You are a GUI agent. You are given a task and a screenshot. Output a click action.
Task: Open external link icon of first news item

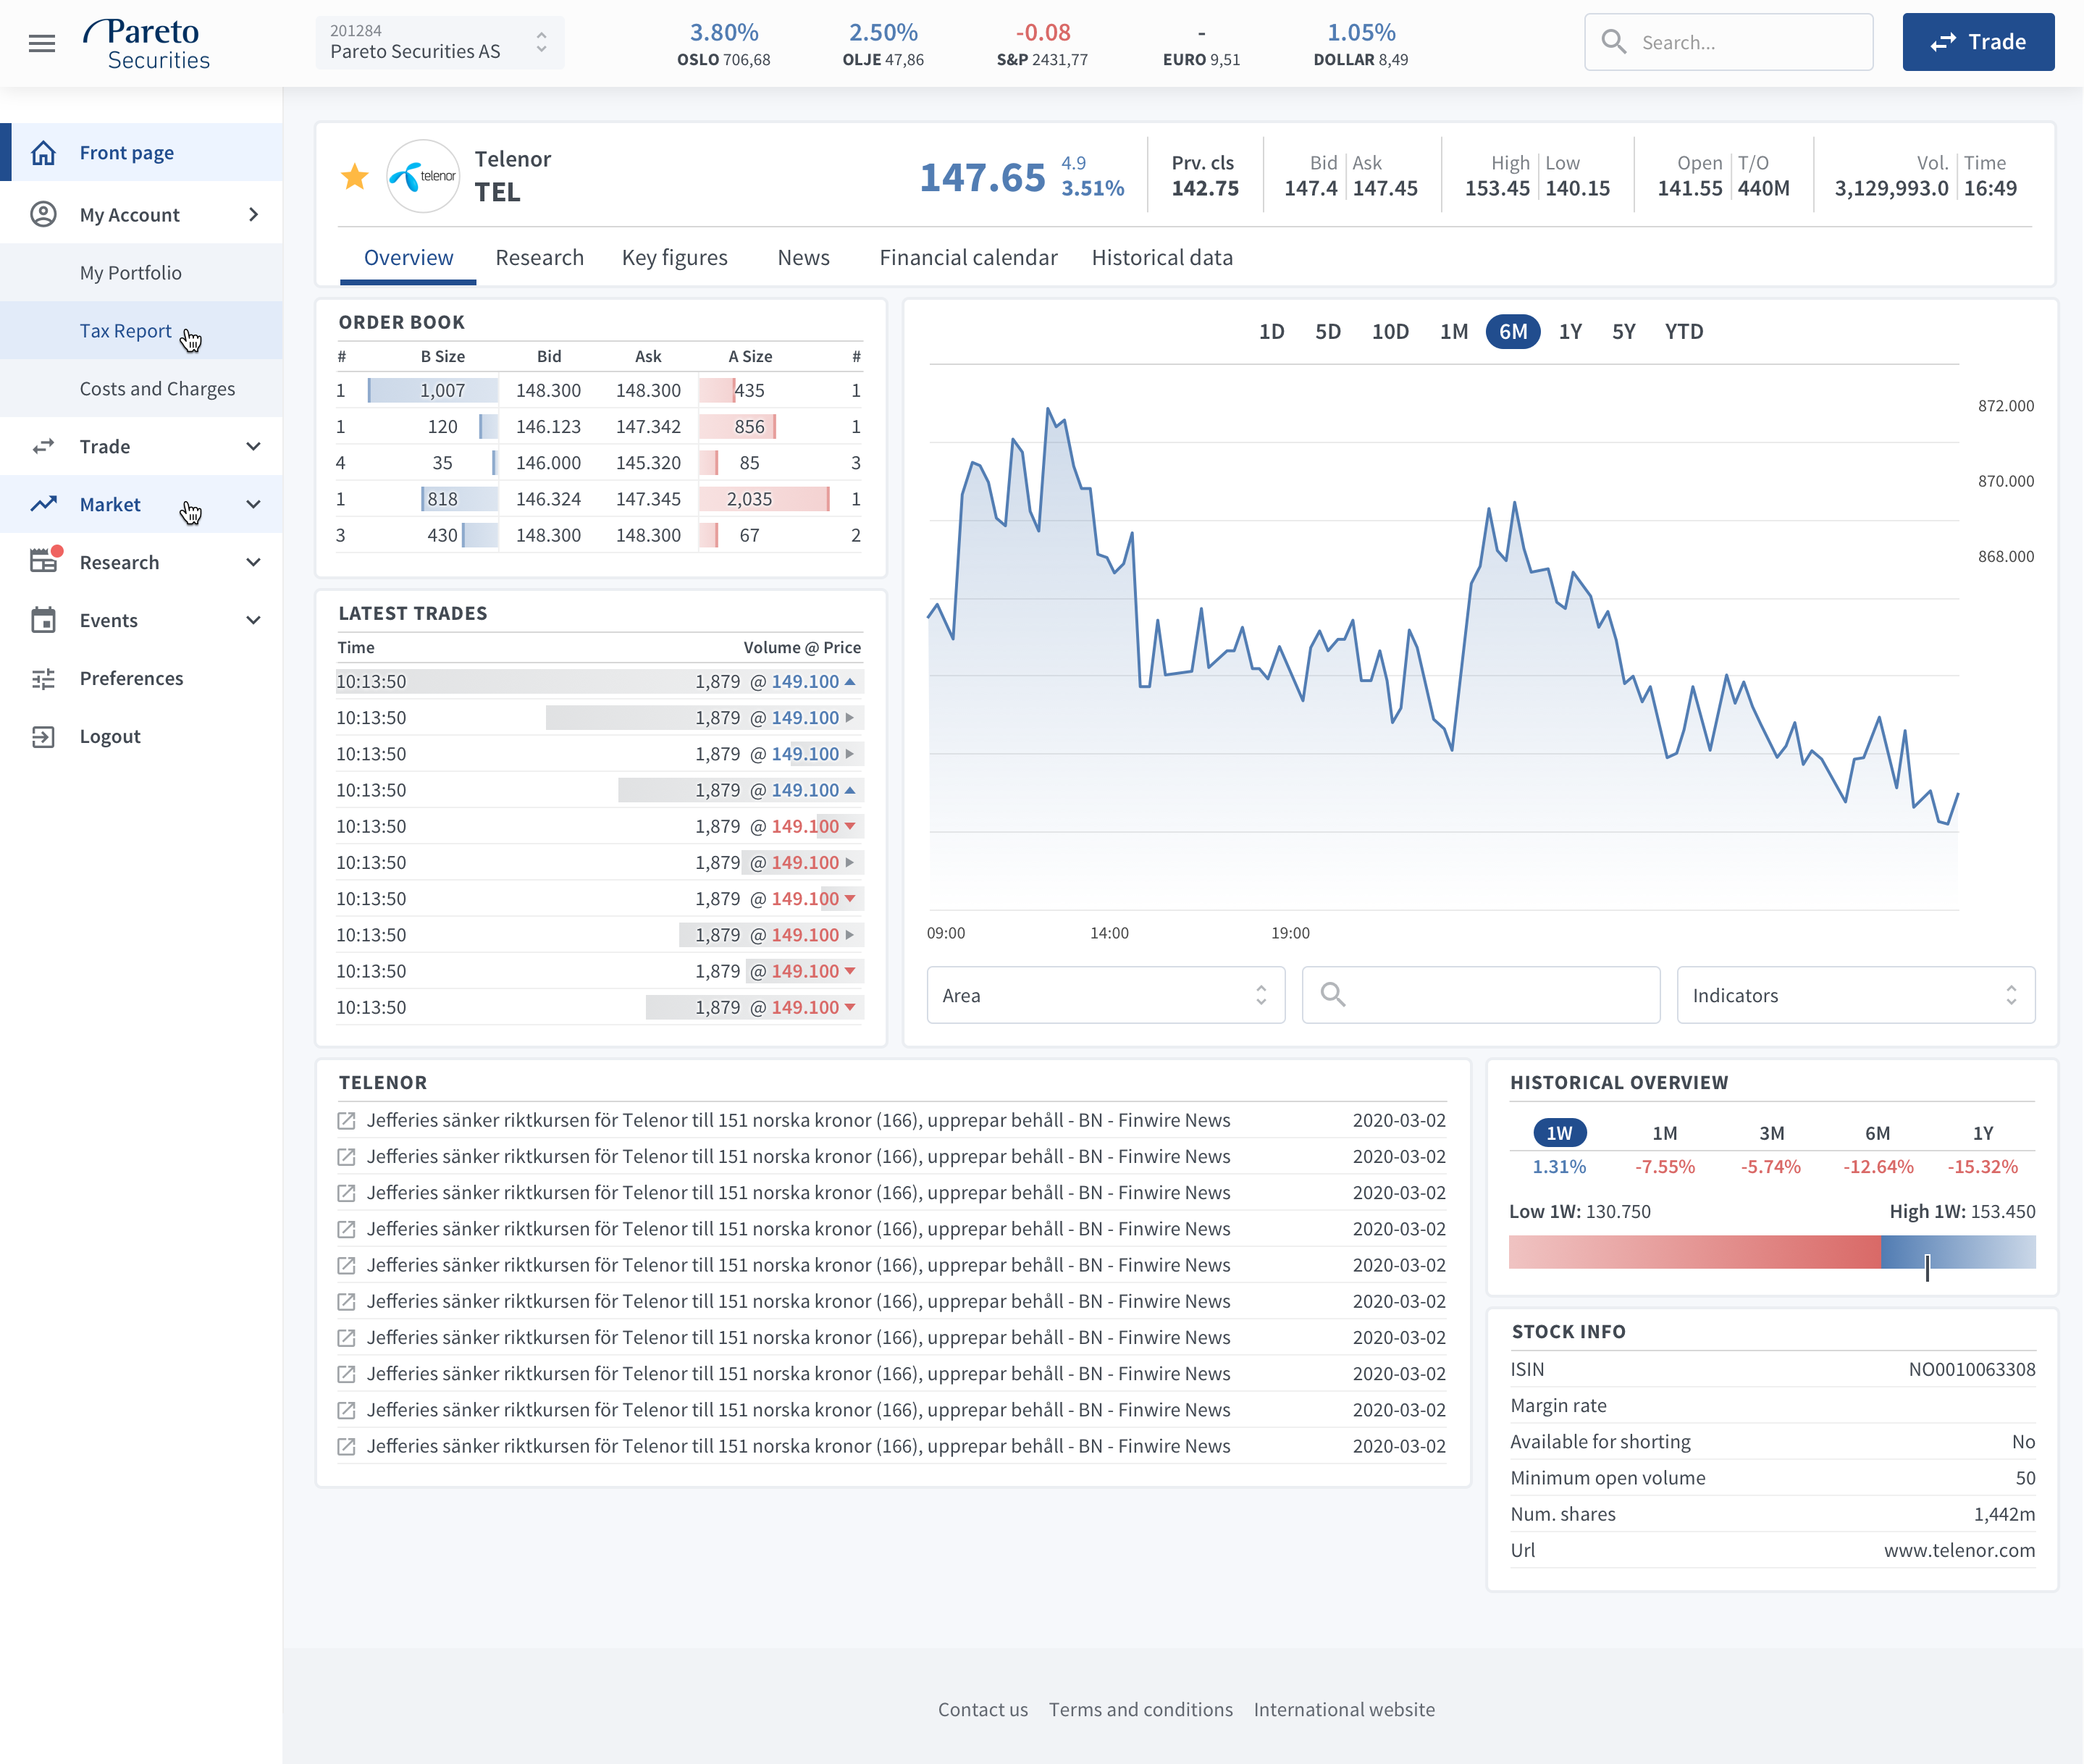pyautogui.click(x=346, y=1121)
